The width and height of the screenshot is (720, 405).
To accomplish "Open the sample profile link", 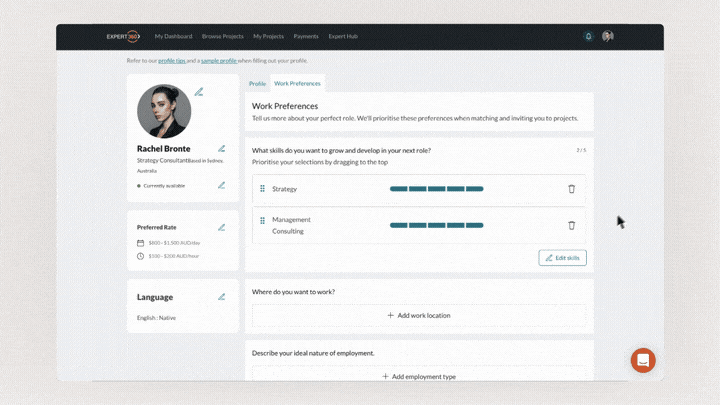I will [x=219, y=61].
